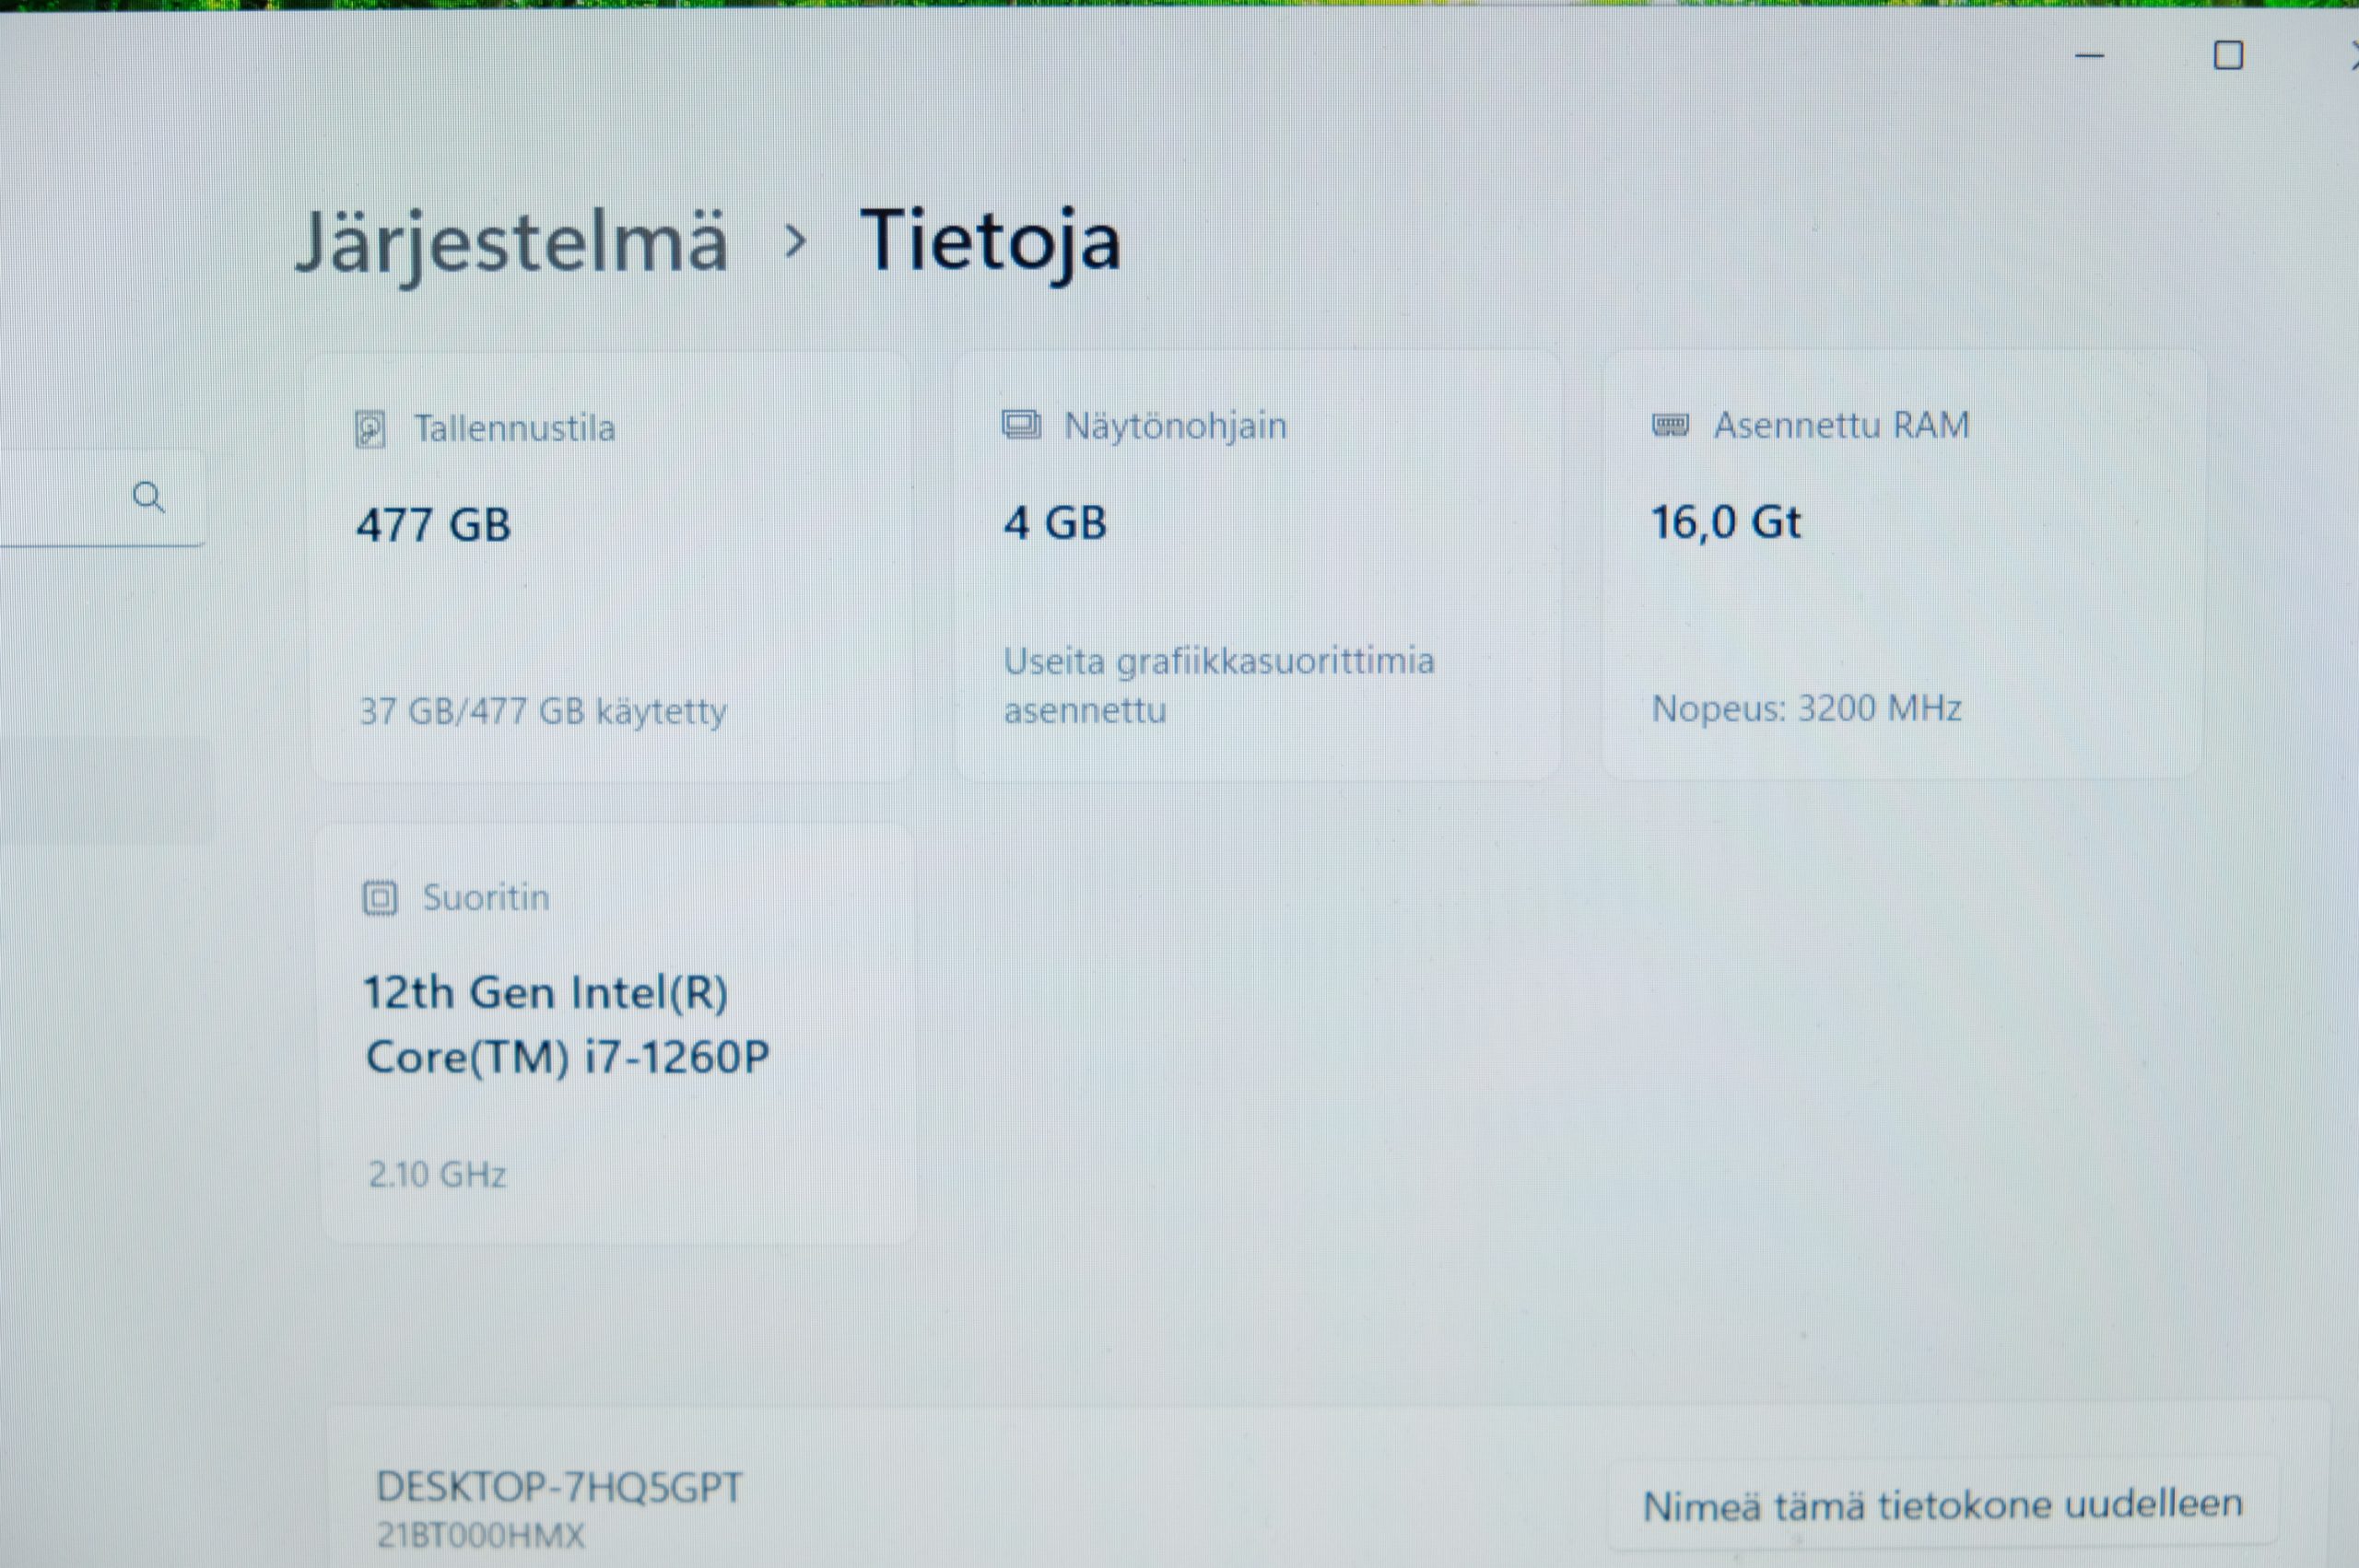2359x1568 pixels.
Task: Select the 16,0 Gt RAM value
Action: point(1725,522)
